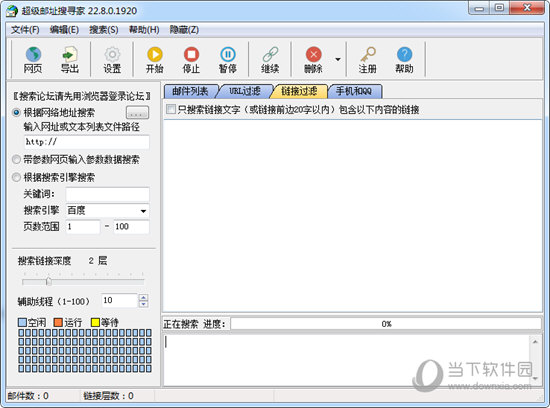
Task: Click the 2 层 depth value text
Action: click(98, 260)
